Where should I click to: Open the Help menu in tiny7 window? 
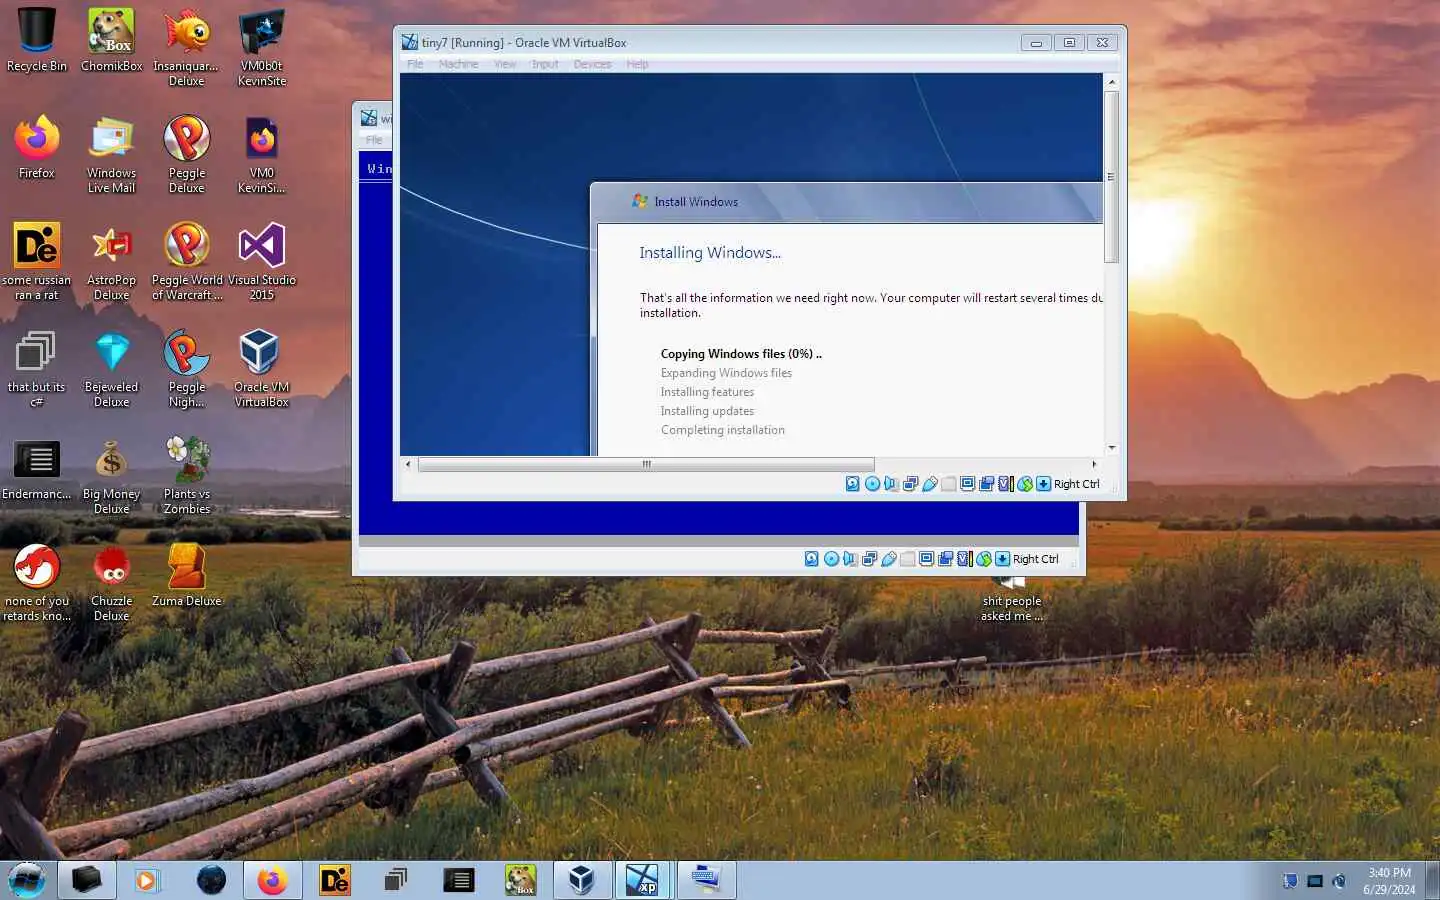(637, 64)
